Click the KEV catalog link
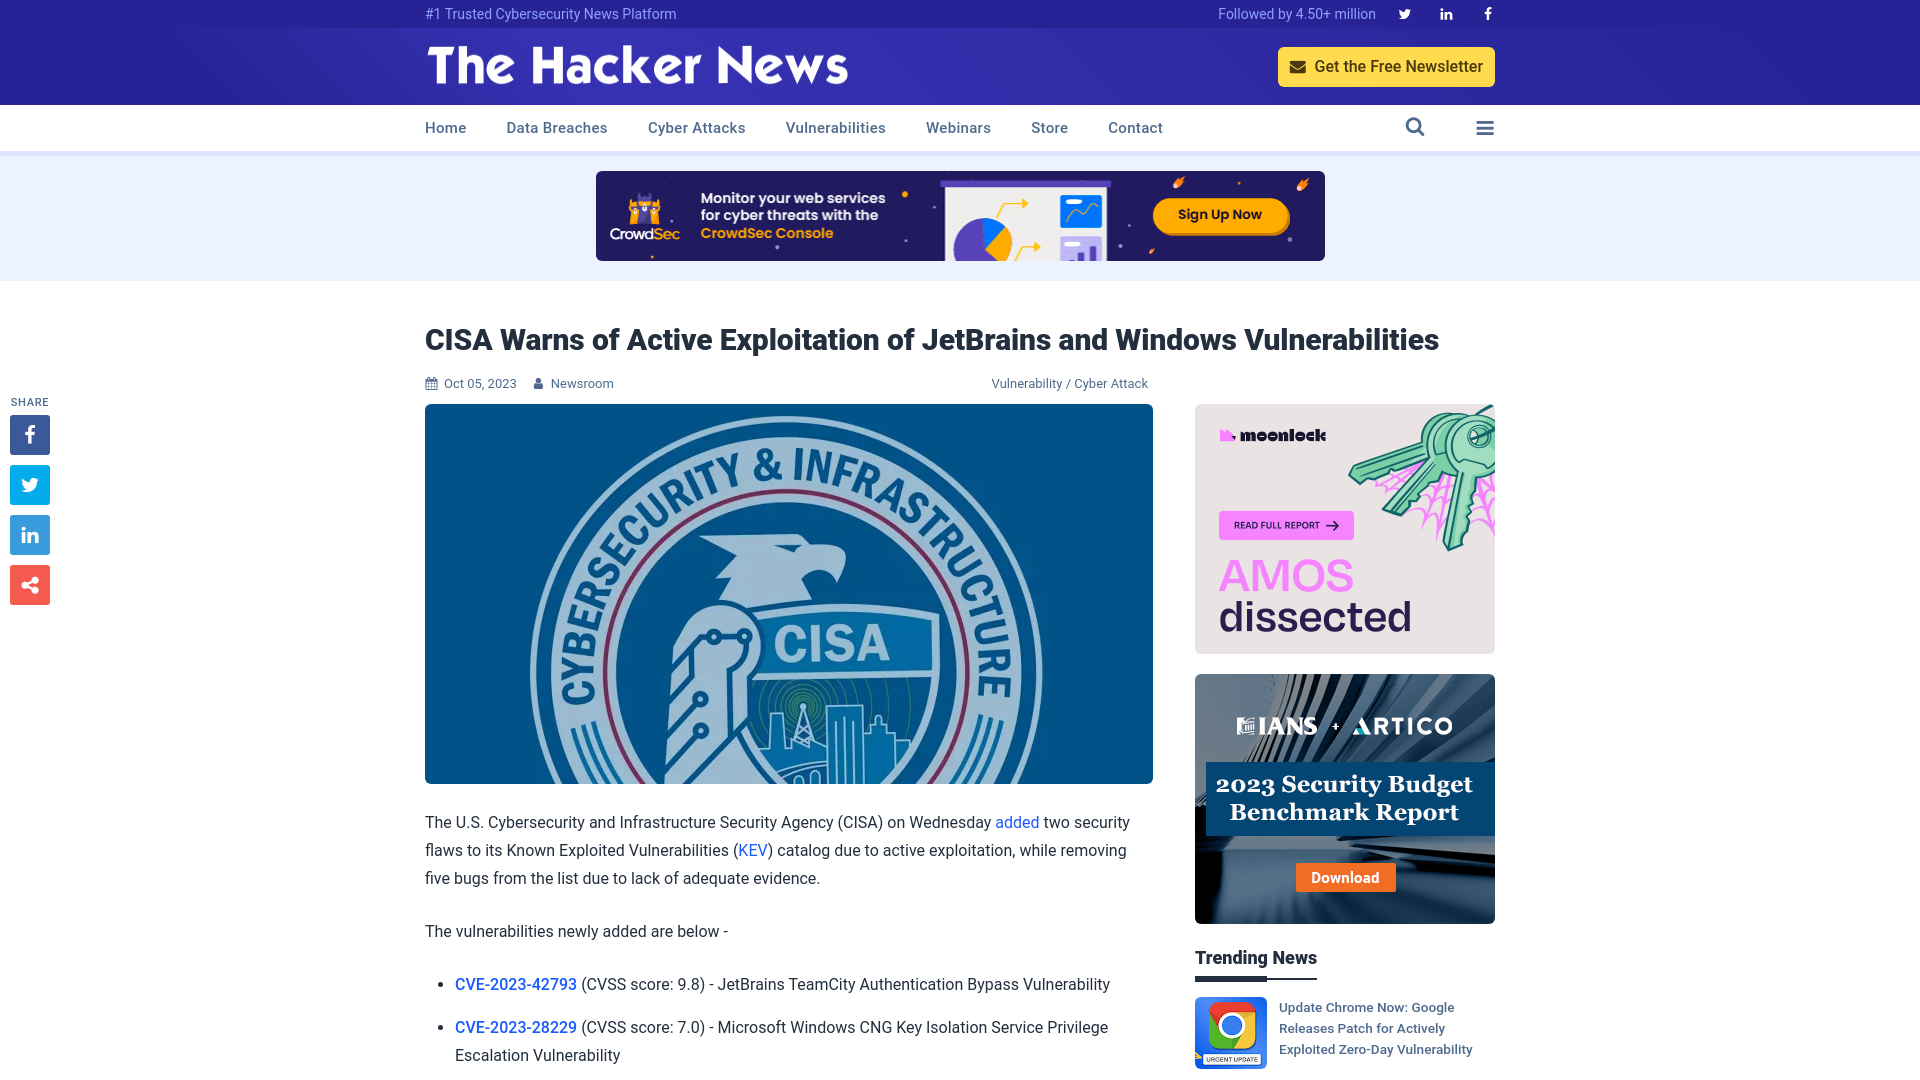 (752, 851)
